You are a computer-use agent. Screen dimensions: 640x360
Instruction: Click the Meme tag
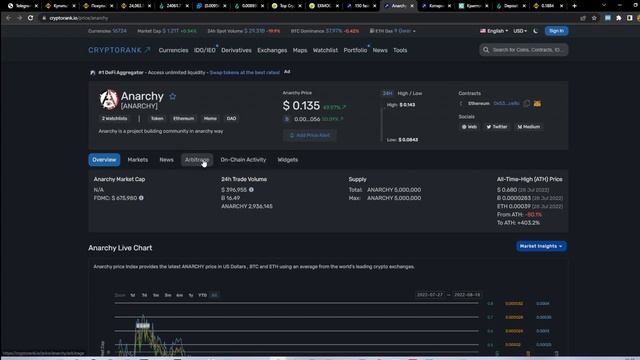tap(210, 118)
